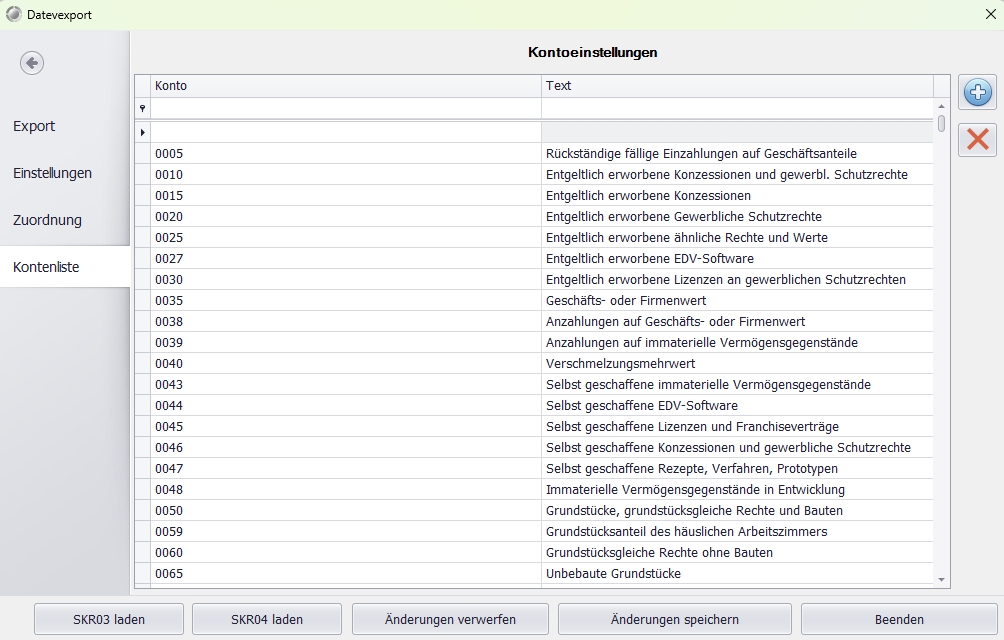The width and height of the screenshot is (1004, 640).
Task: Click the blue plus add account icon
Action: pos(977,93)
